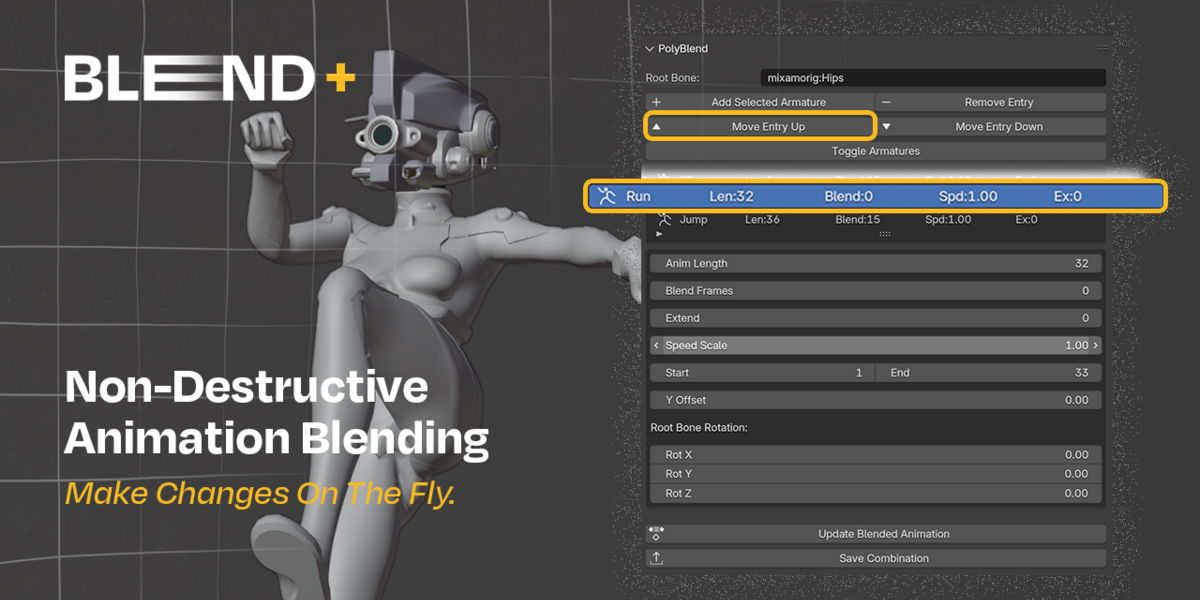
Task: Collapse the PolyBlend panel chevron
Action: point(649,49)
